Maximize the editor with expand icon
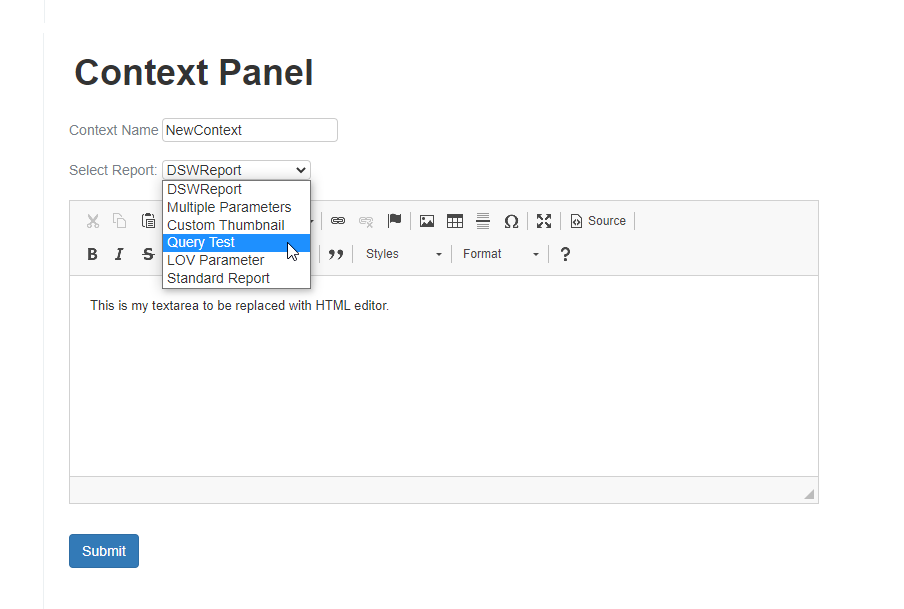The height and width of the screenshot is (609, 904). 544,221
